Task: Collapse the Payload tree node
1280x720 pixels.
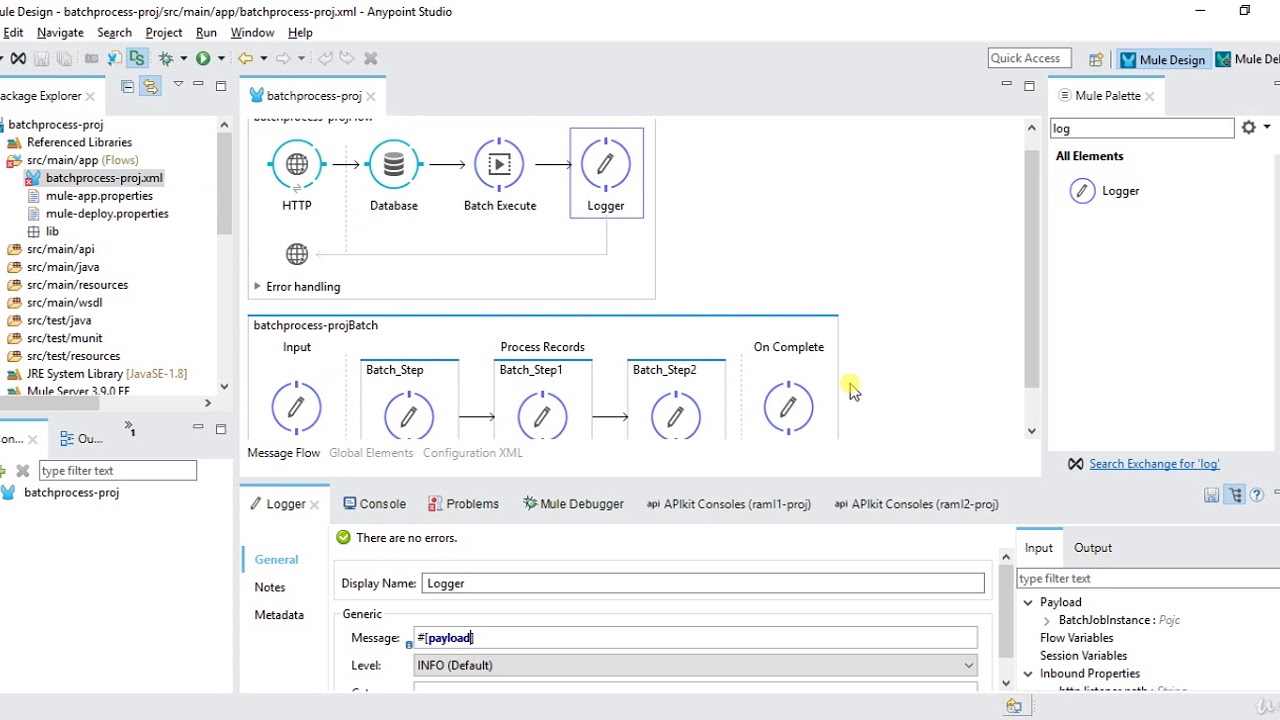Action: (x=1028, y=603)
